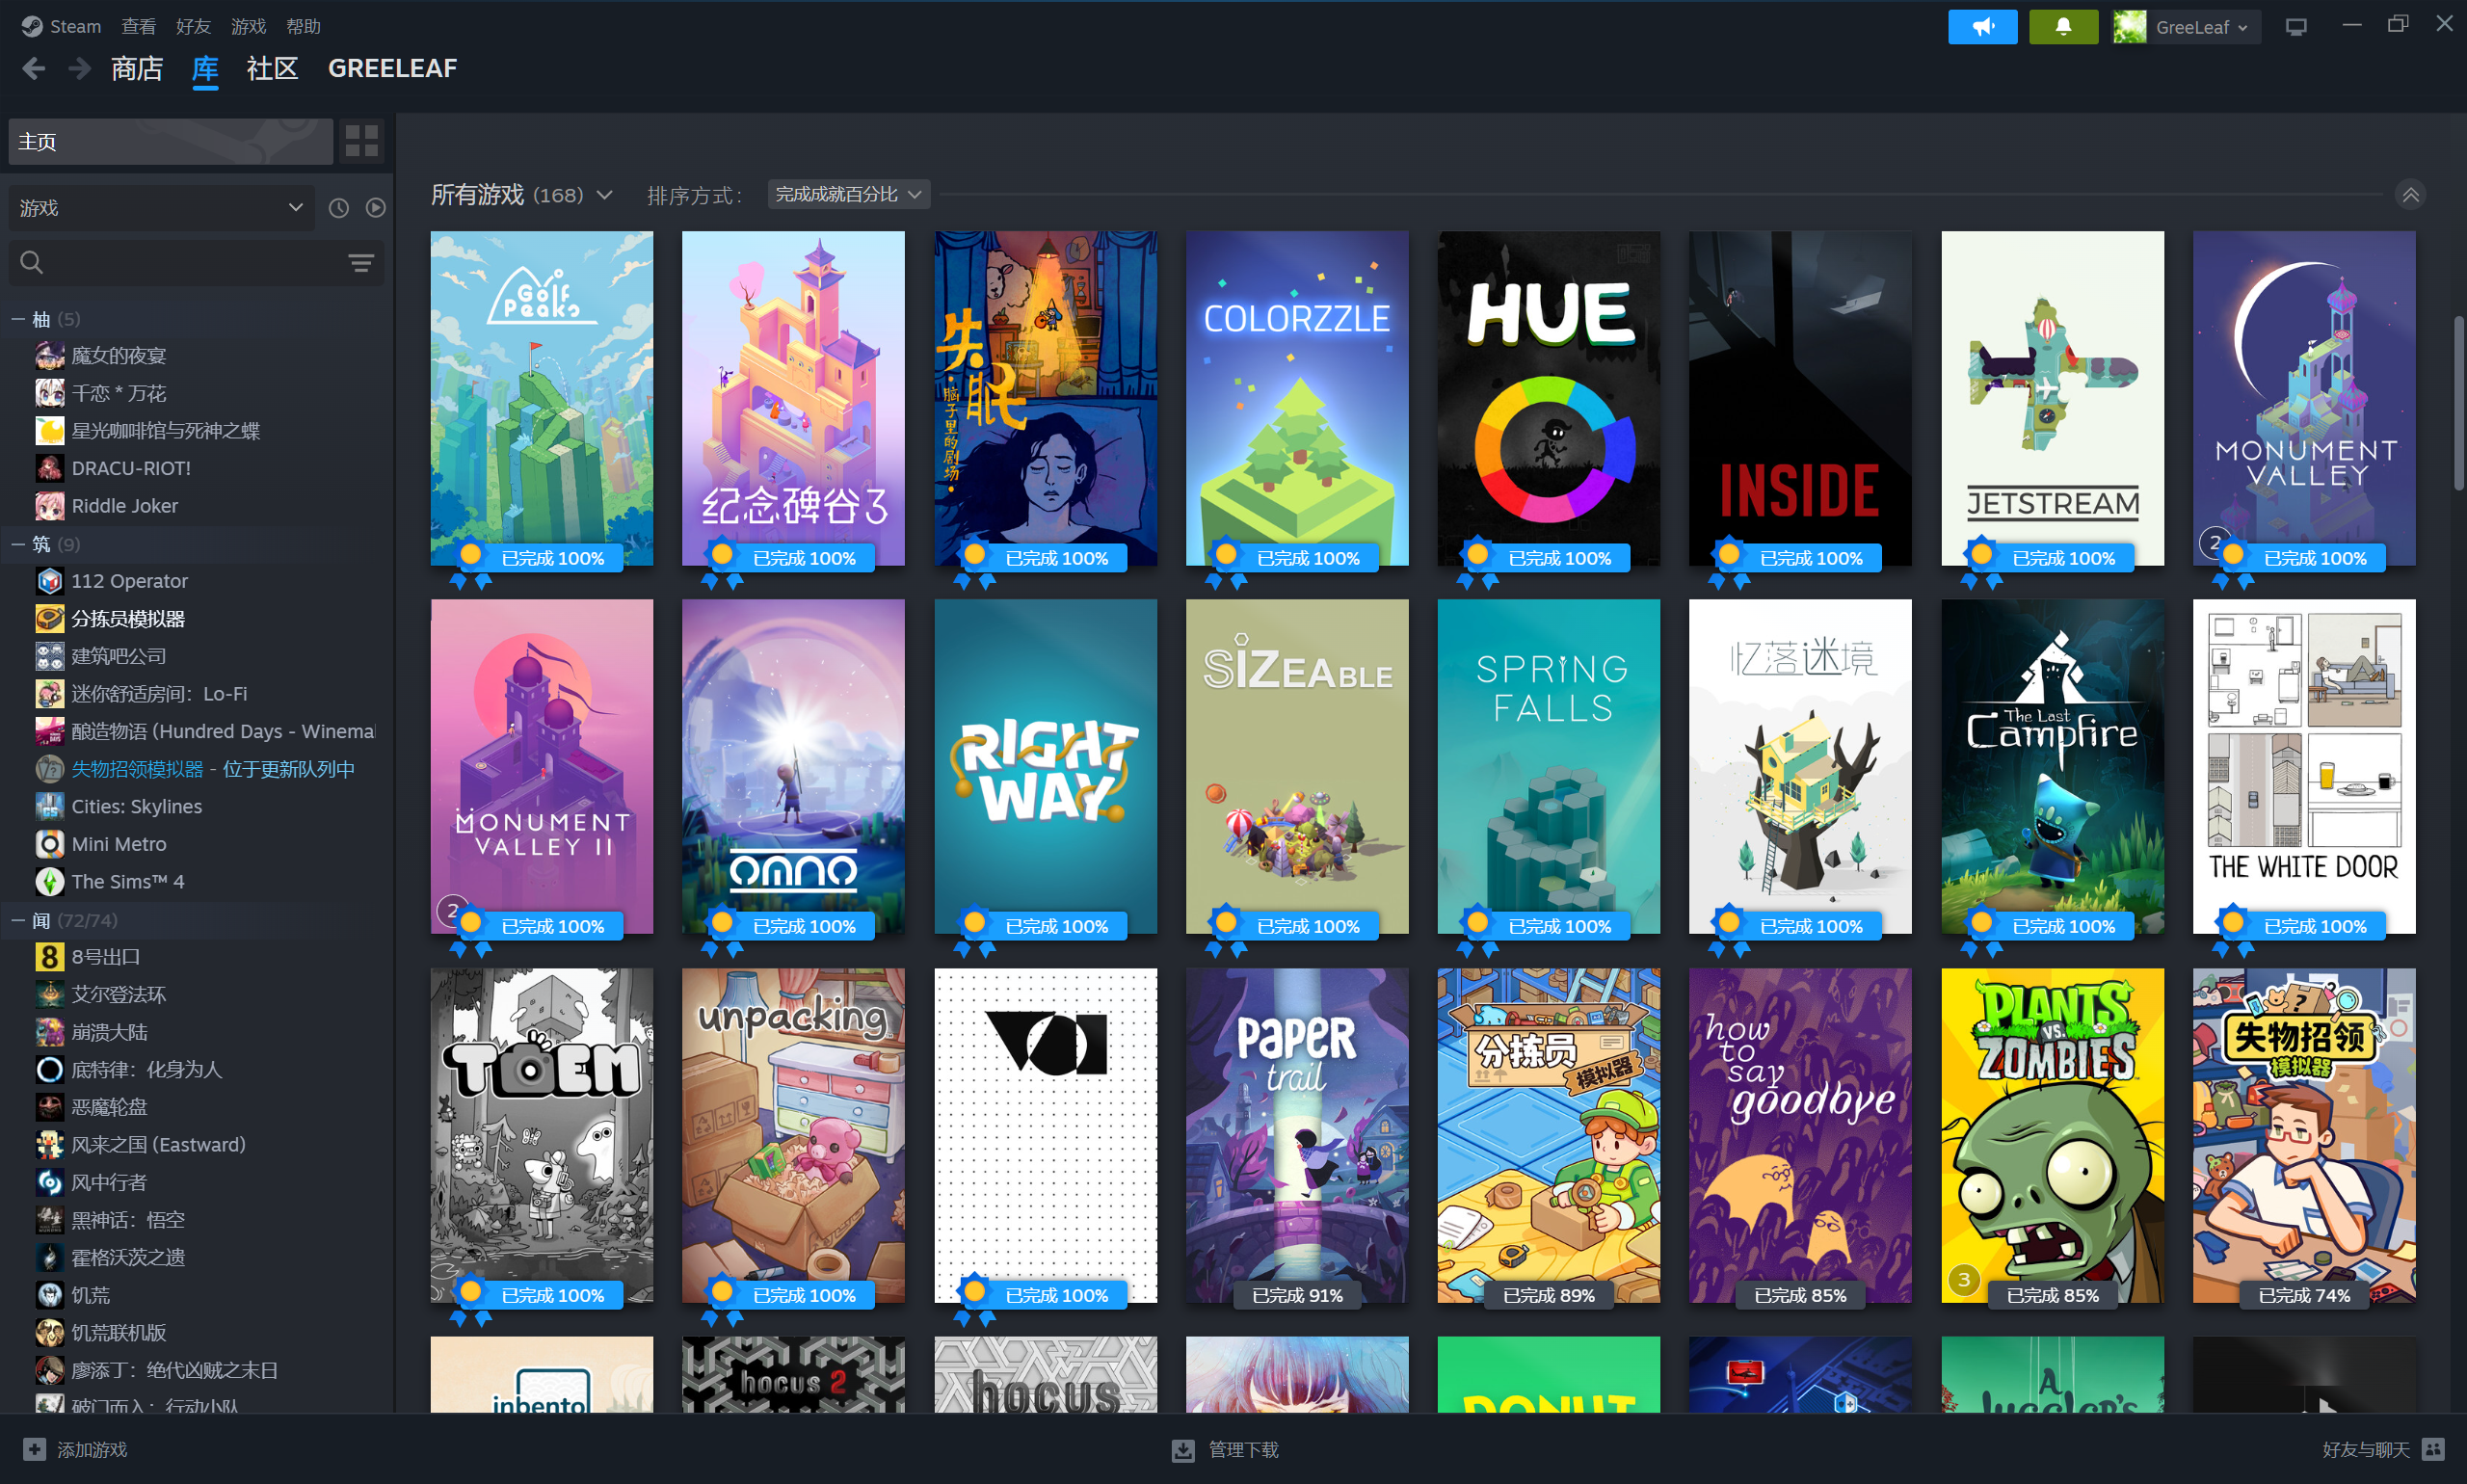Click the announcements megaphone icon

click(1982, 27)
